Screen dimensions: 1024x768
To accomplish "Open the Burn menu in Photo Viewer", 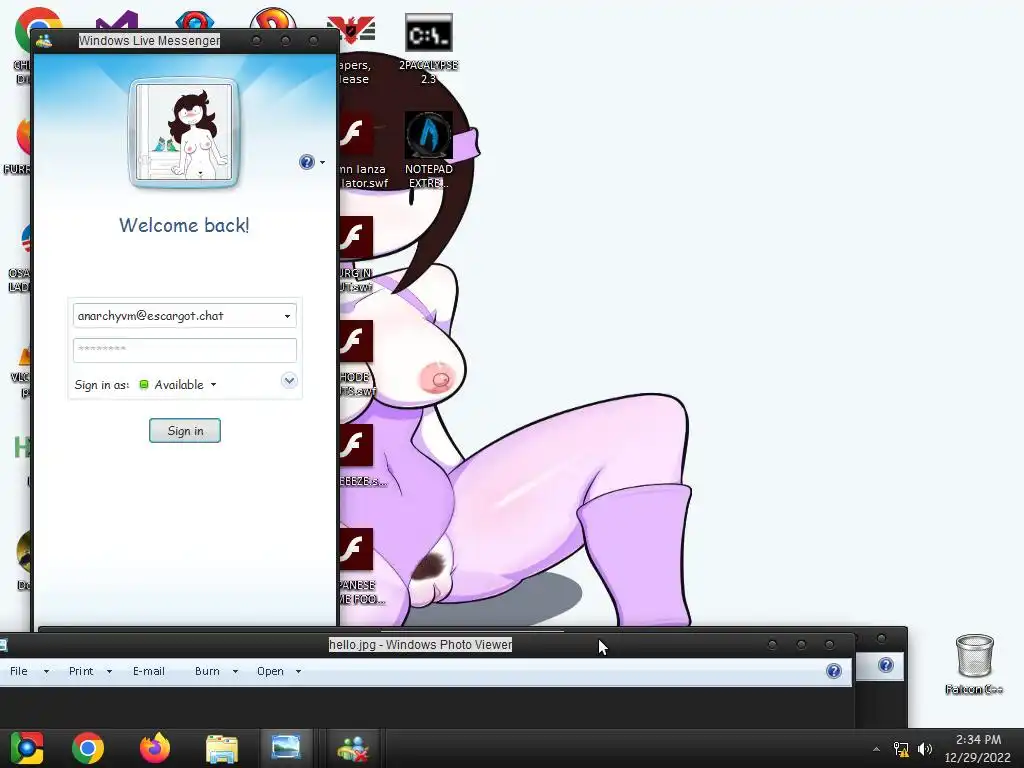I will coord(216,671).
